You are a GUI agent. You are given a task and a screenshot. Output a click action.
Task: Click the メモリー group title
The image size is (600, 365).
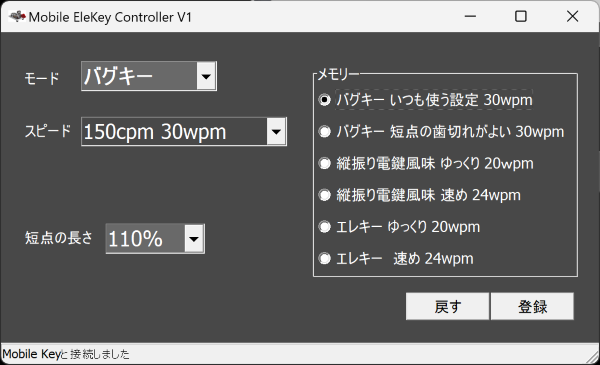(338, 74)
